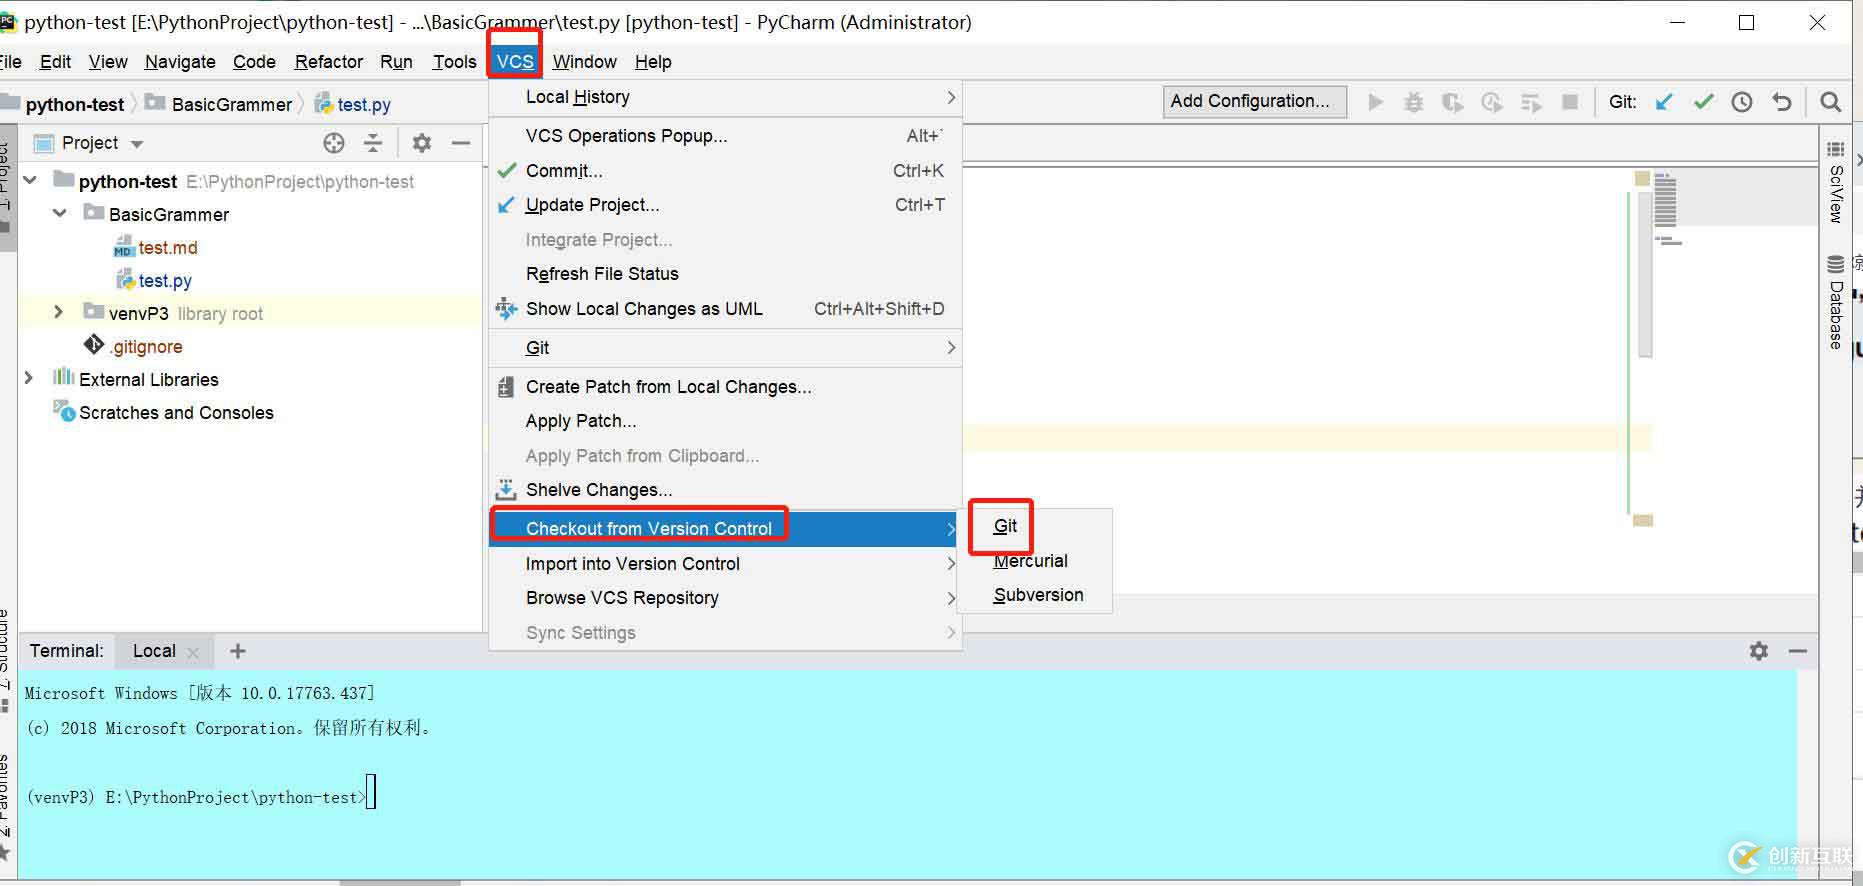The width and height of the screenshot is (1863, 886).
Task: Close the Local terminal tab
Action: [x=193, y=652]
